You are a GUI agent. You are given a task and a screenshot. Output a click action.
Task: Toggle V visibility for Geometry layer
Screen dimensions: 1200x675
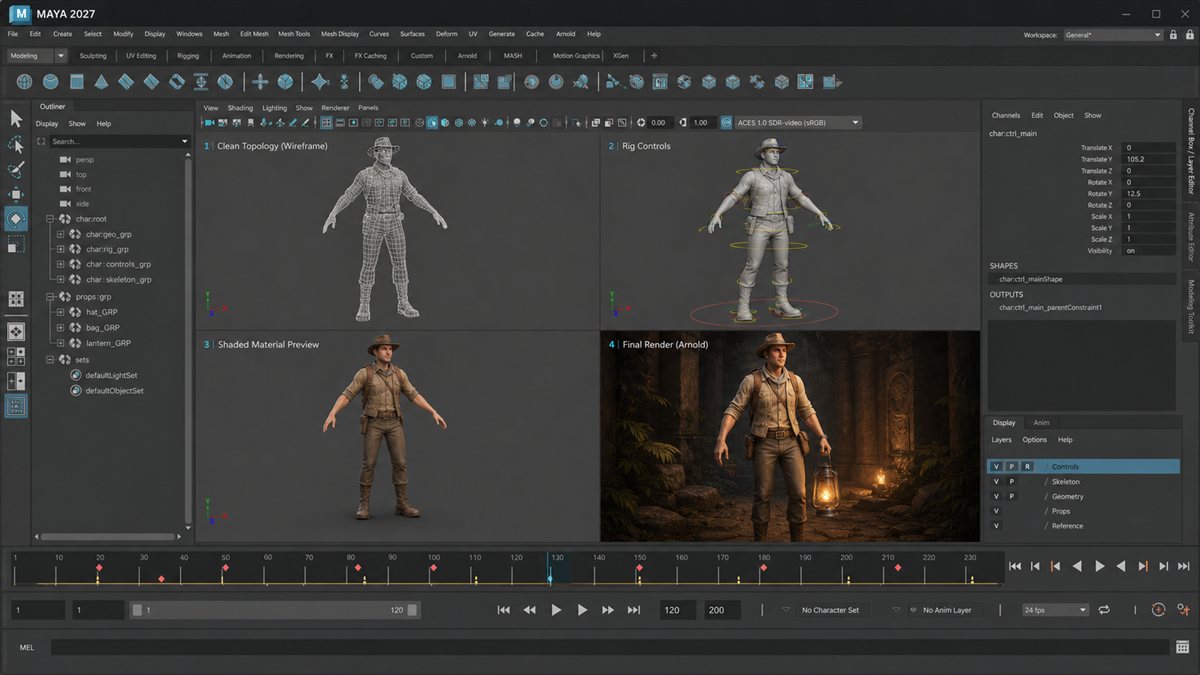point(996,496)
